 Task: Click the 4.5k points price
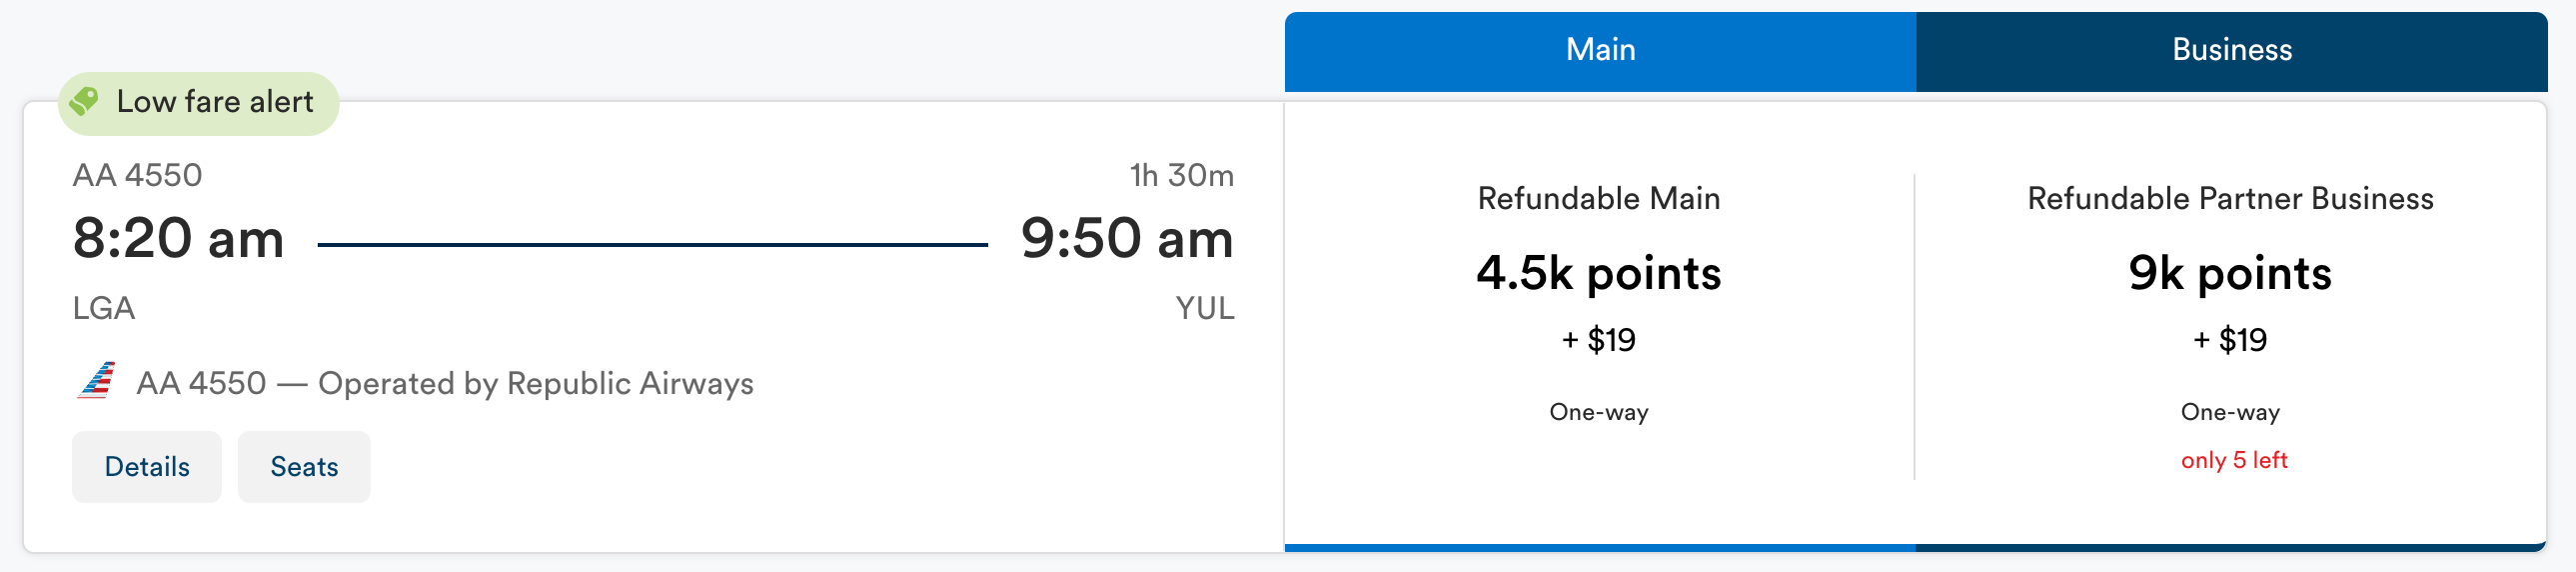click(1599, 273)
